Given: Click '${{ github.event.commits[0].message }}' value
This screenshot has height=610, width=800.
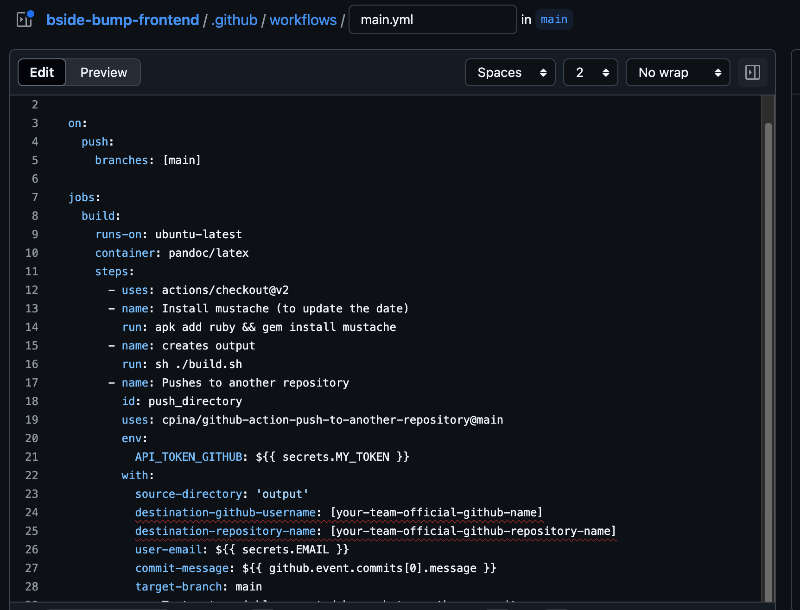Looking at the screenshot, I should coord(369,568).
